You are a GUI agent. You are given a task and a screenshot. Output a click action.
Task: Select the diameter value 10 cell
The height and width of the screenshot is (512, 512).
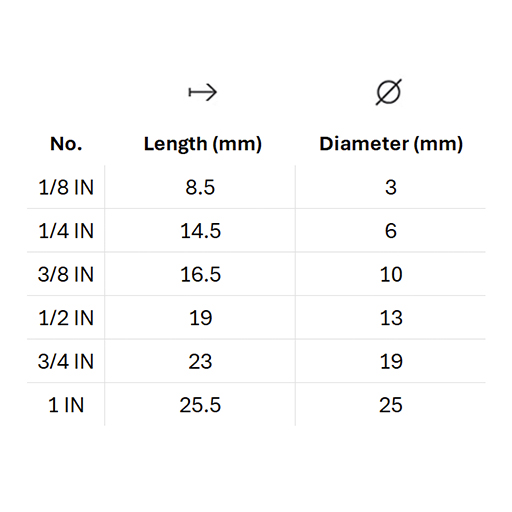point(391,275)
